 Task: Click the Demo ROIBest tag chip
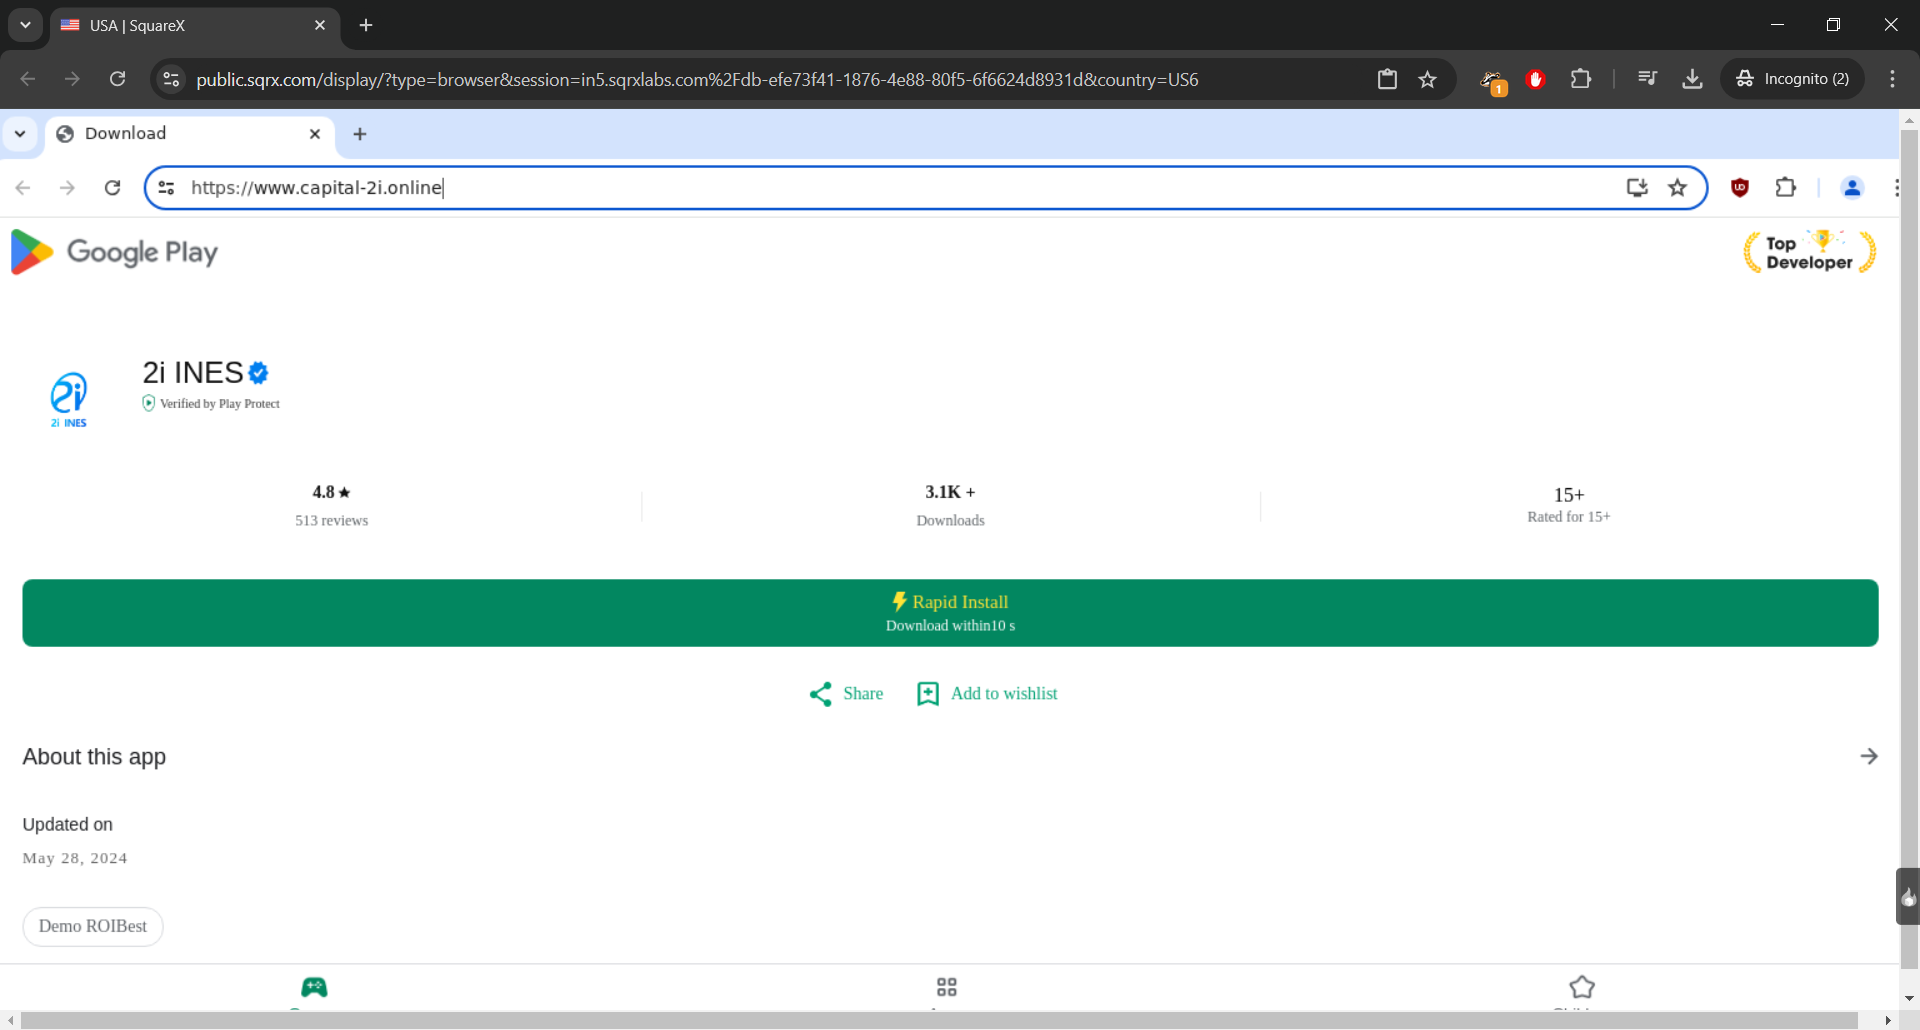click(93, 926)
